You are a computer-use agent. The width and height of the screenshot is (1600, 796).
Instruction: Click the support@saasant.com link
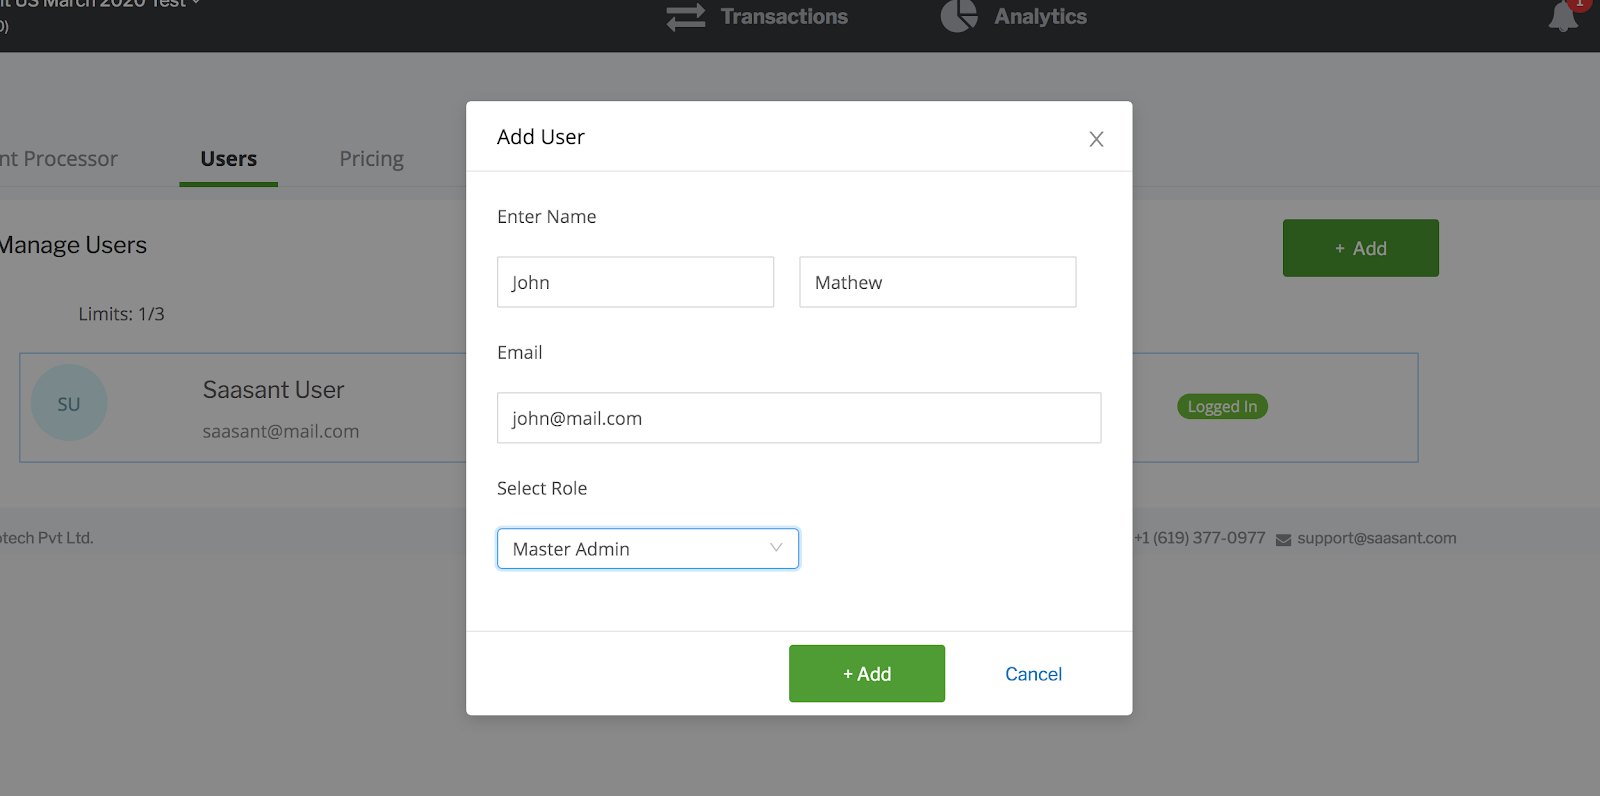tap(1377, 538)
